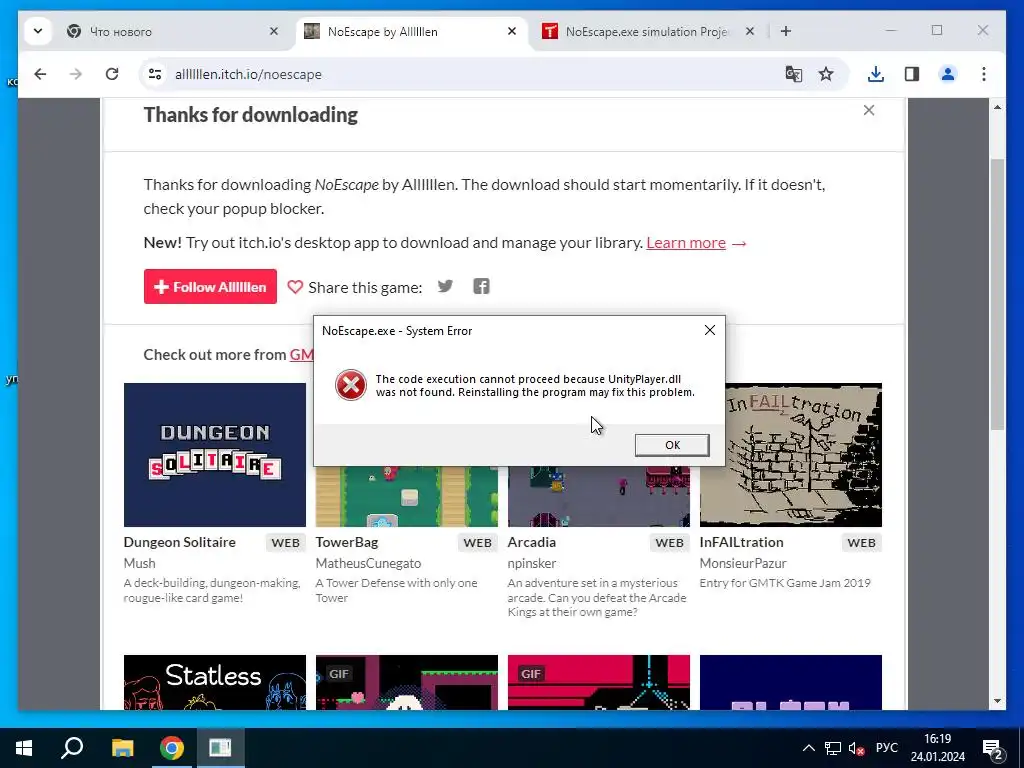Open the pink GIF game thumbnail in second row
Viewport: 1024px width, 768px height.
[x=598, y=682]
